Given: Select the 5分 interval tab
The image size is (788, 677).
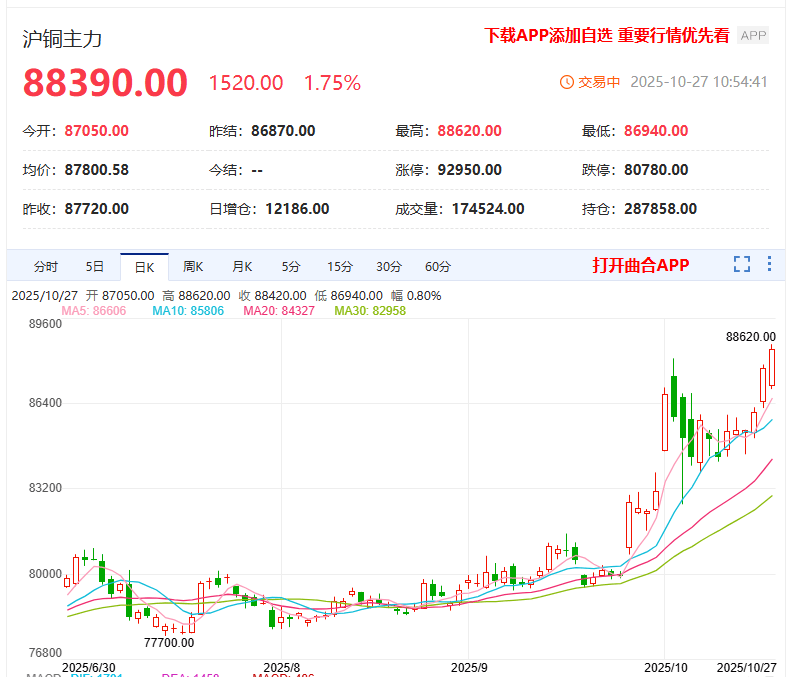Looking at the screenshot, I should pyautogui.click(x=290, y=267).
